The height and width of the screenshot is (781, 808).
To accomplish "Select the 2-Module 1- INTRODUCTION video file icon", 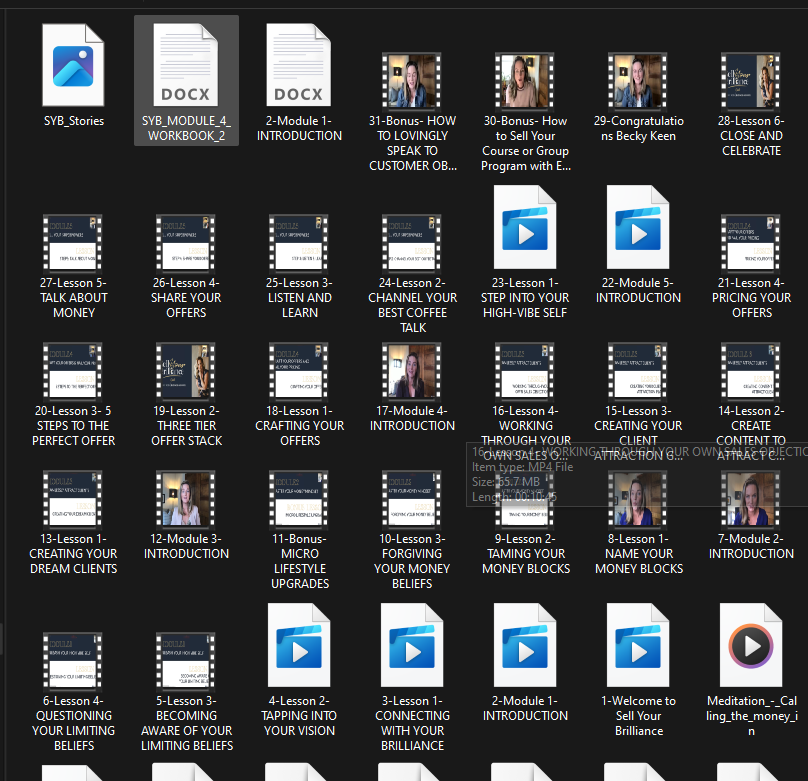I will [x=525, y=646].
